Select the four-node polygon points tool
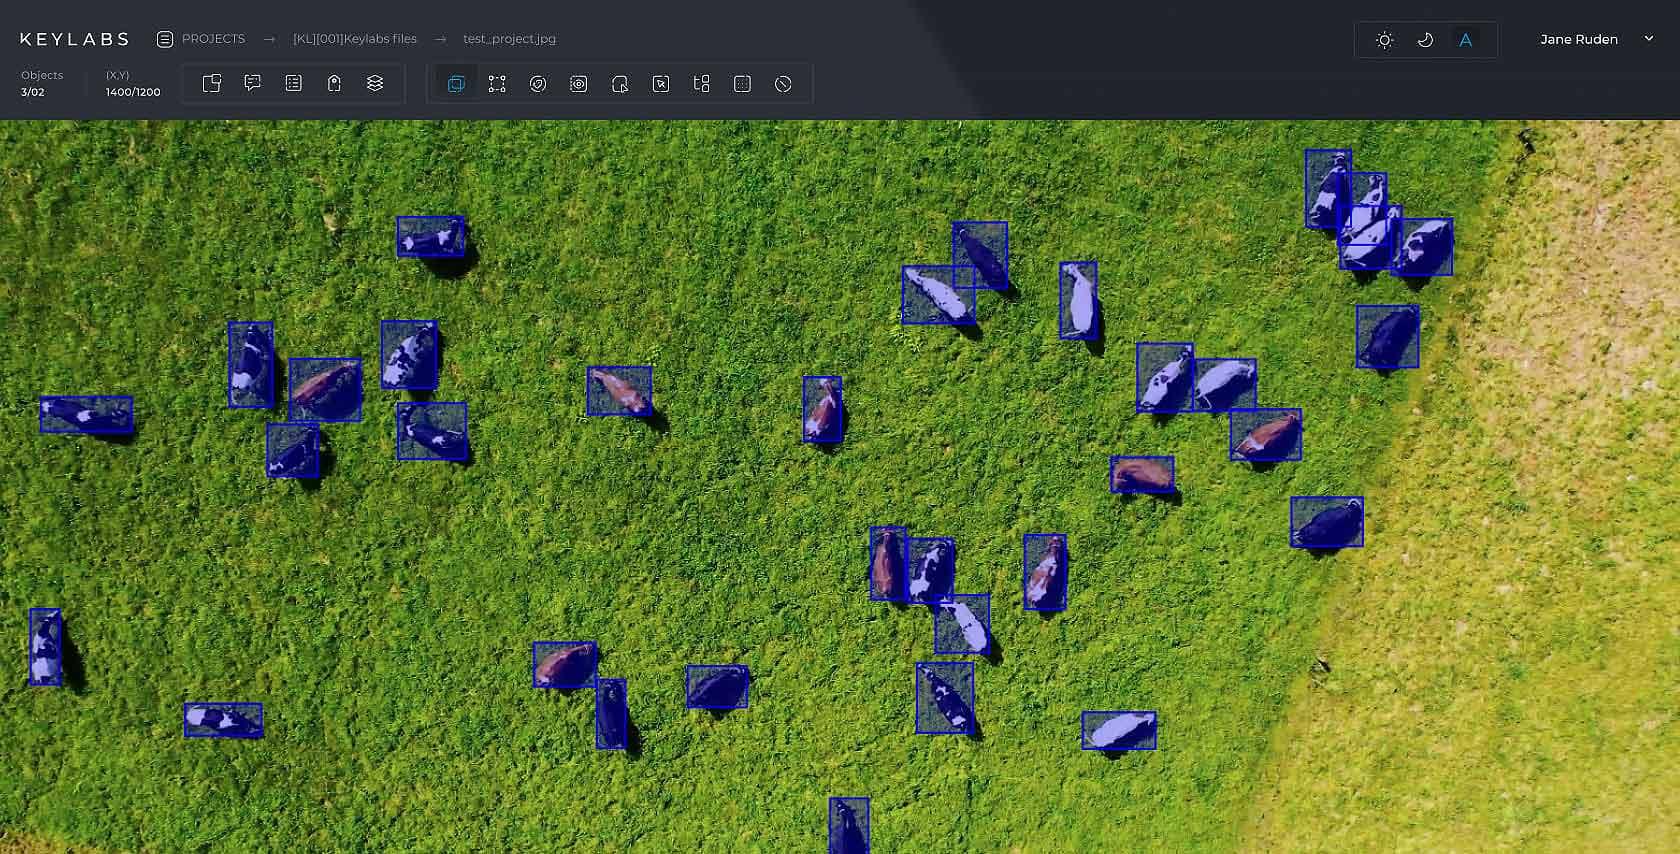Viewport: 1680px width, 854px height. point(497,84)
